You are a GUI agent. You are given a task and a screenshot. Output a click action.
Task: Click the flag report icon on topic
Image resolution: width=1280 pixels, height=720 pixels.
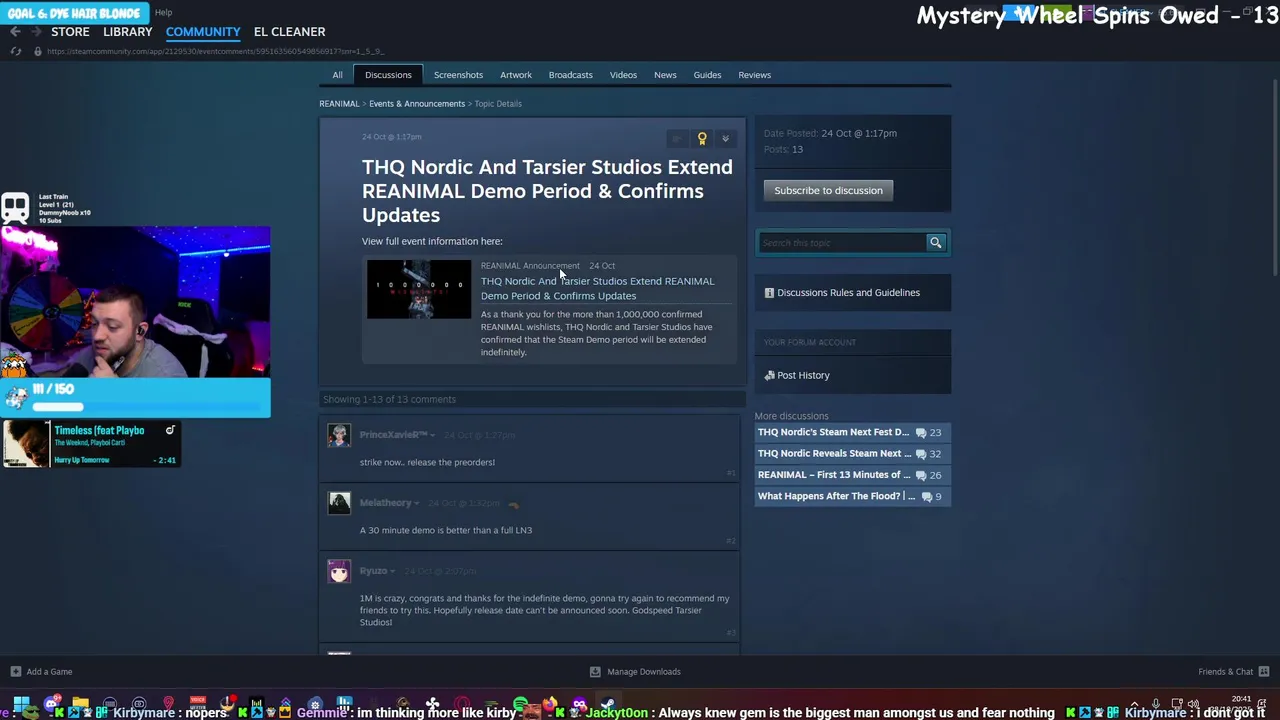(677, 139)
